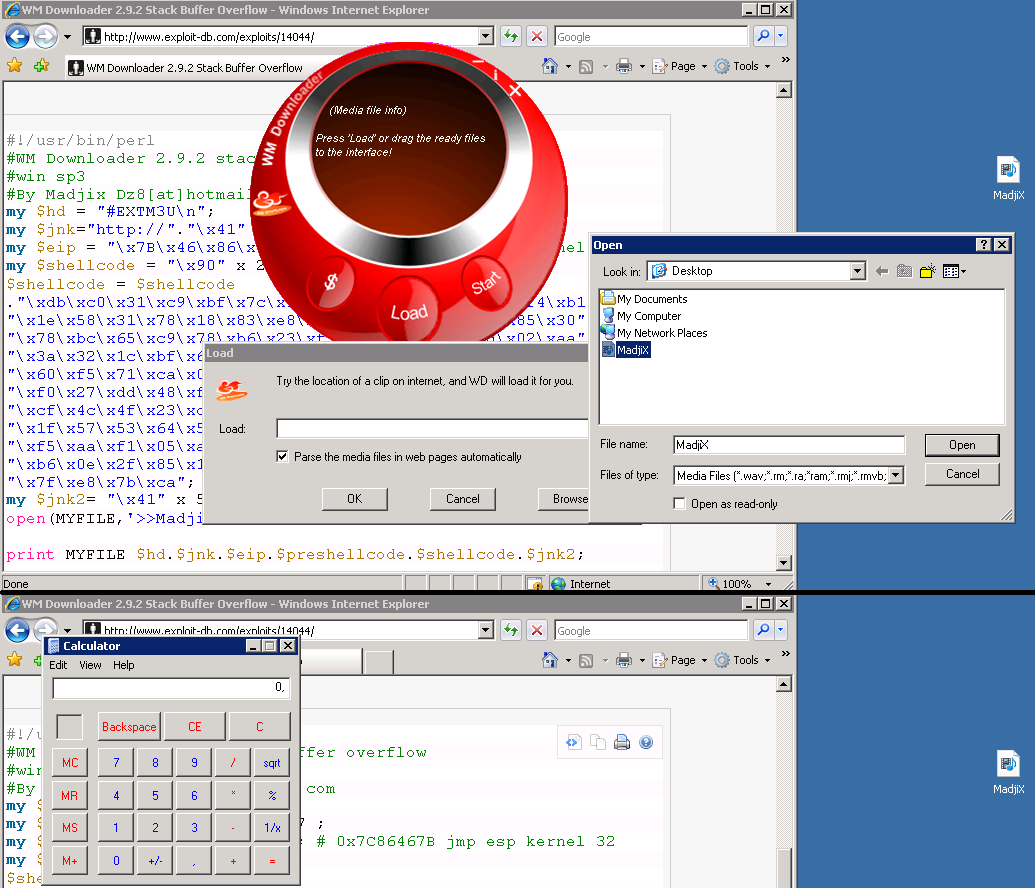The image size is (1035, 888).
Task: Click the up one level folder icon
Action: point(905,271)
